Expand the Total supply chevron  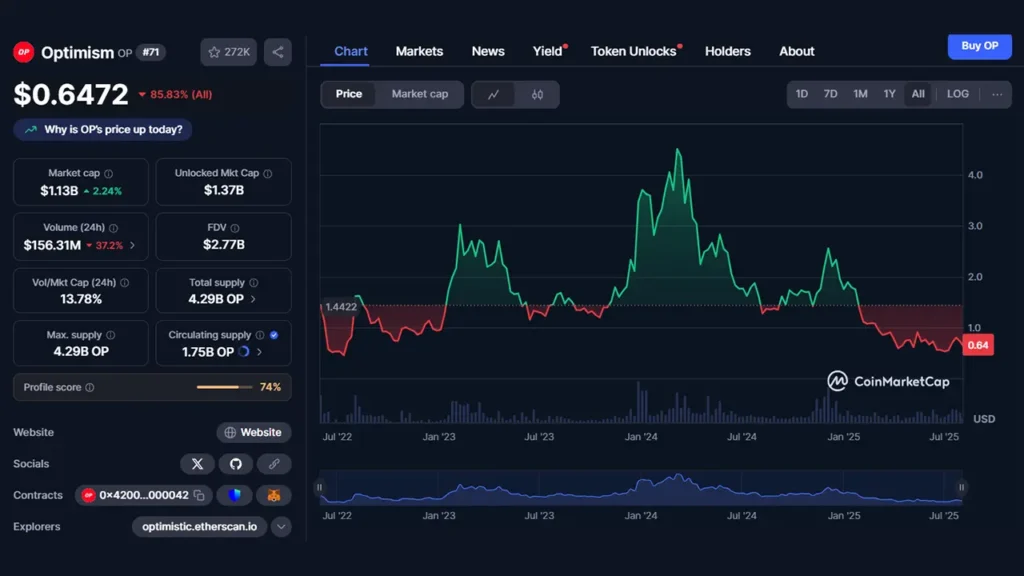253,299
